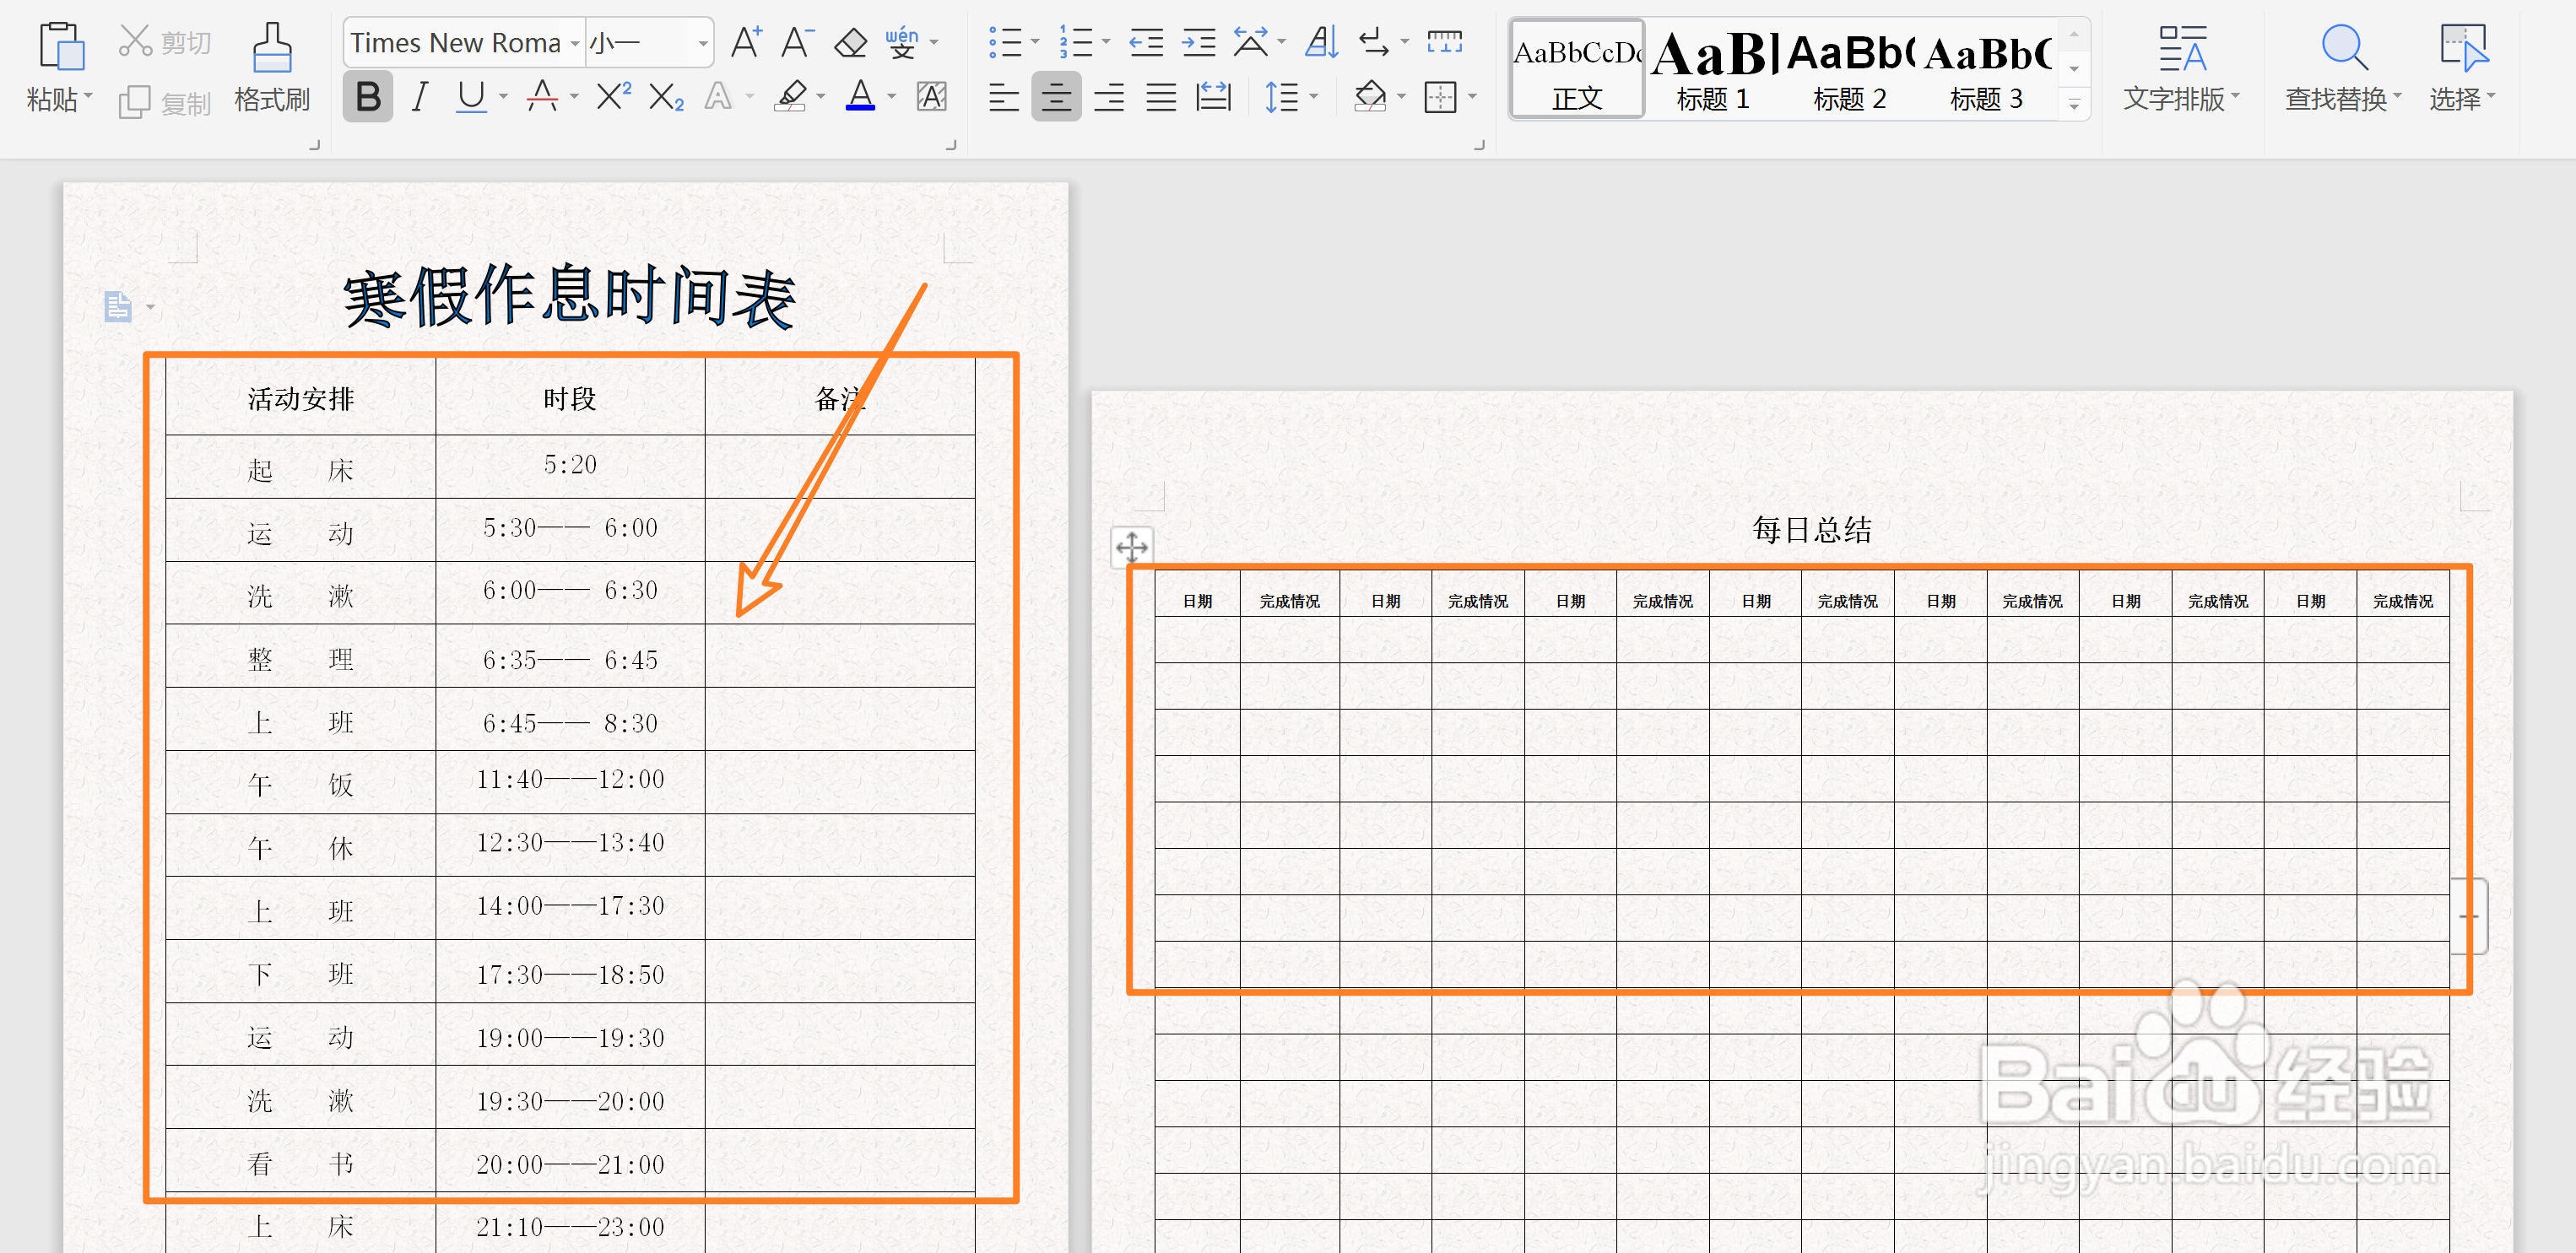Click the table move handle beside 每日总结 table
2576x1253 pixels.
[x=1131, y=547]
